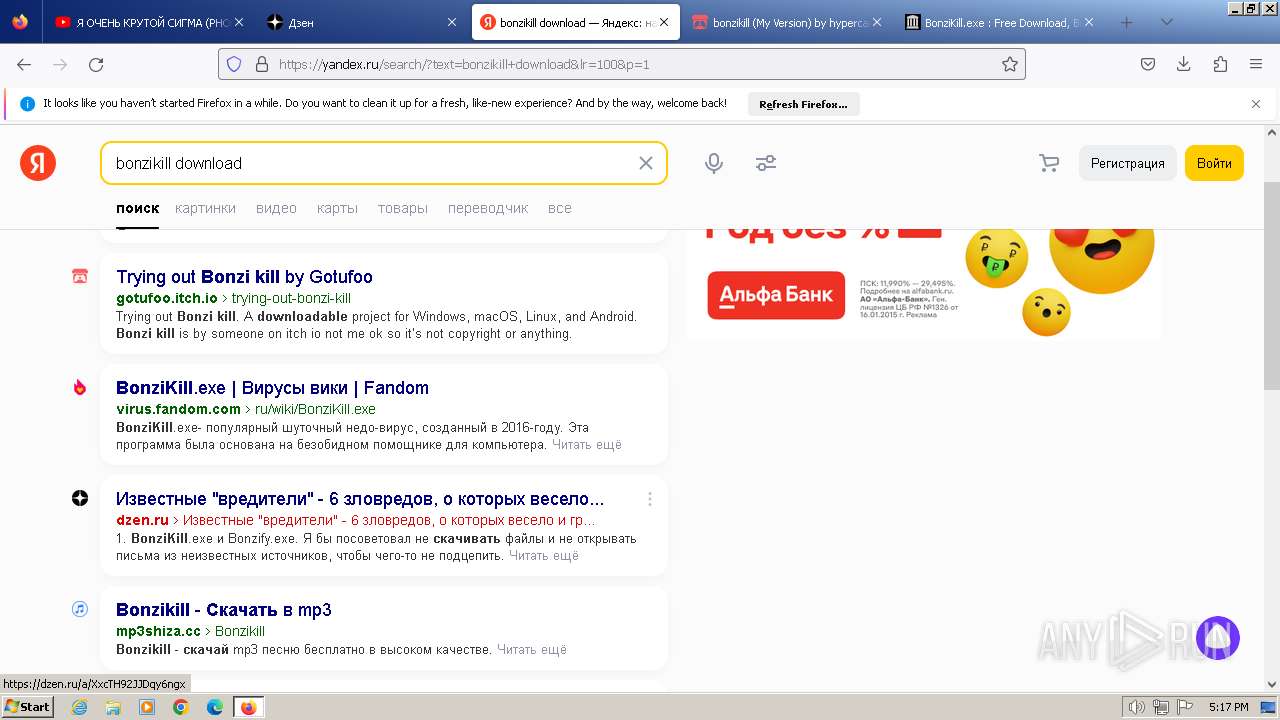Dismiss the Firefox refresh notification bar
1280x720 pixels.
[x=1256, y=104]
